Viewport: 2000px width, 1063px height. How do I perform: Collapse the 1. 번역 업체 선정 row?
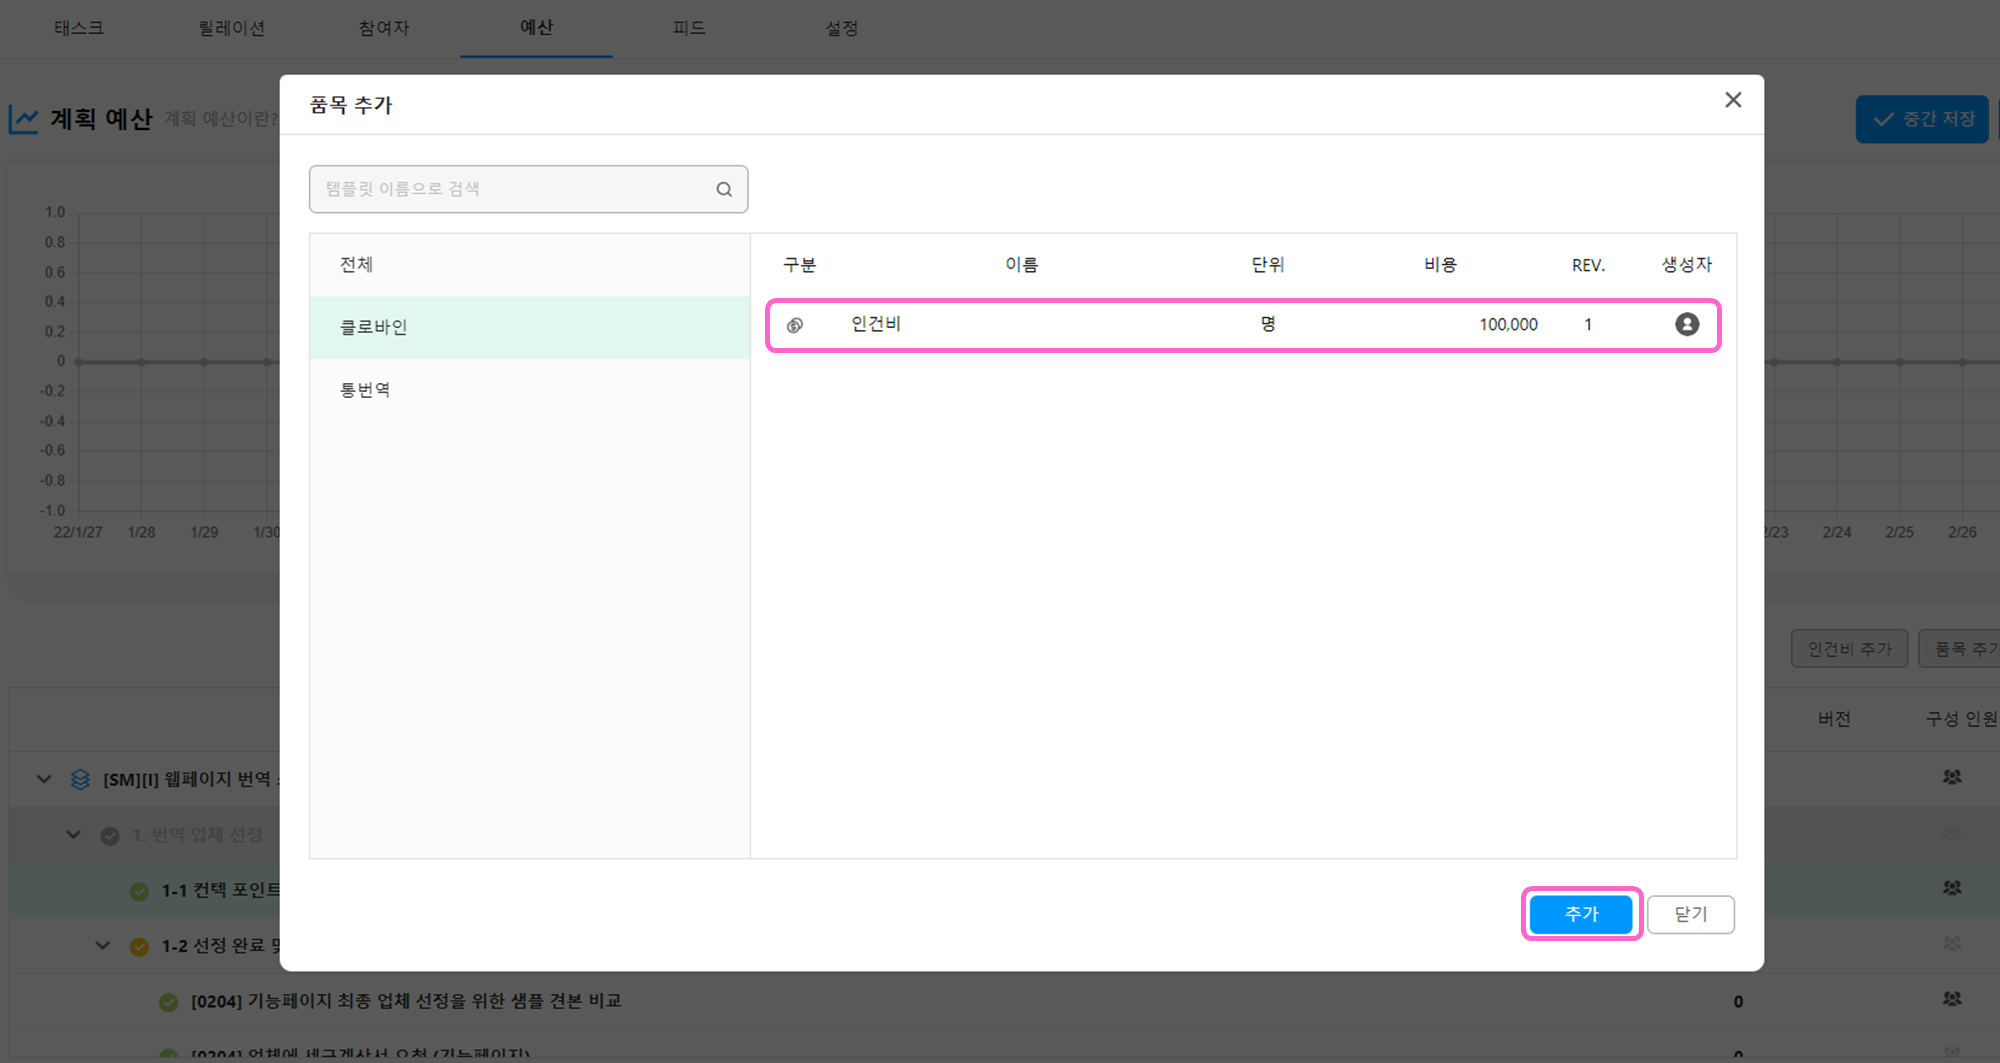click(x=74, y=834)
